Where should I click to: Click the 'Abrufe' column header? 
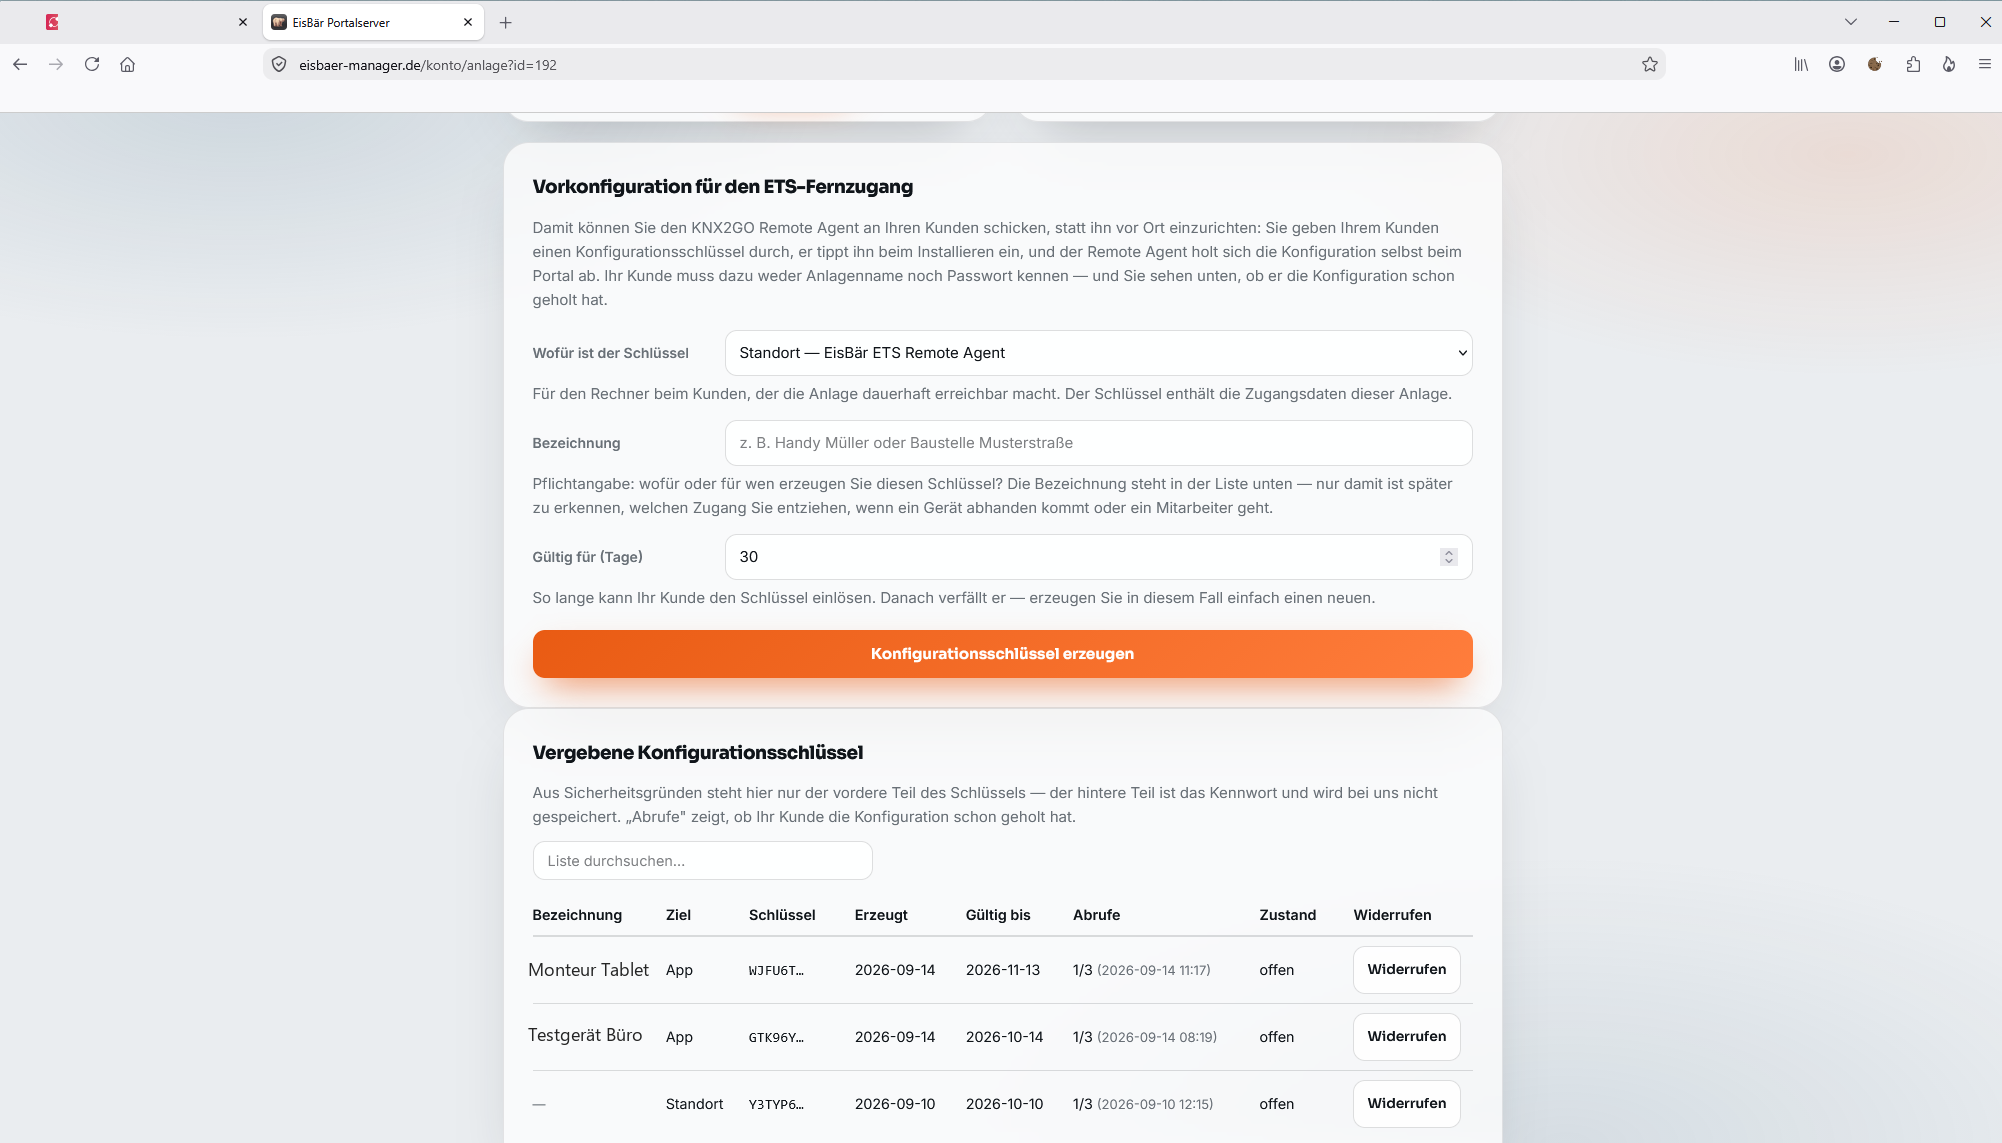pyautogui.click(x=1096, y=915)
